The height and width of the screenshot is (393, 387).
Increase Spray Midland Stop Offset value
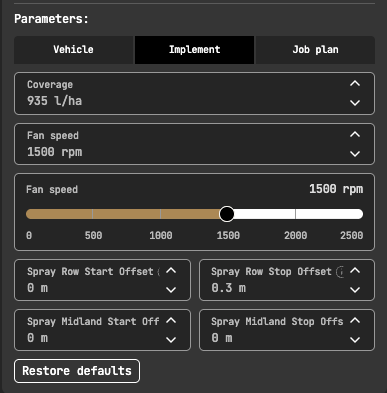(355, 321)
